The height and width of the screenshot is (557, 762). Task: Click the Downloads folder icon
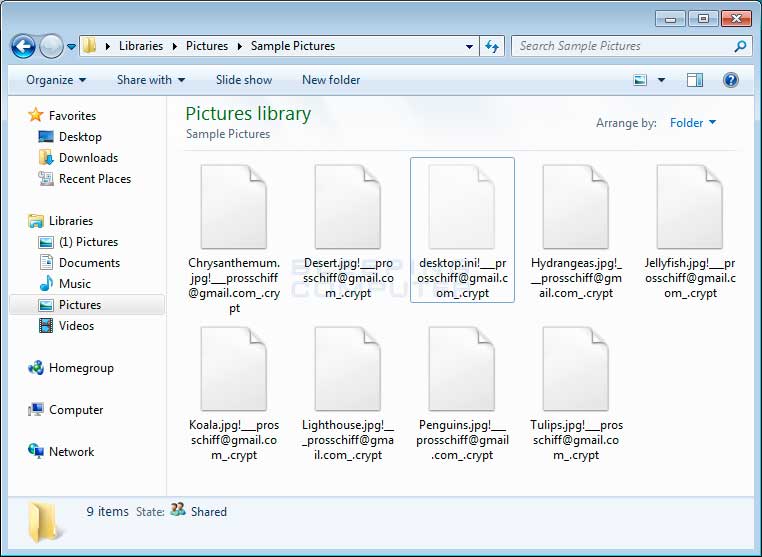(46, 157)
